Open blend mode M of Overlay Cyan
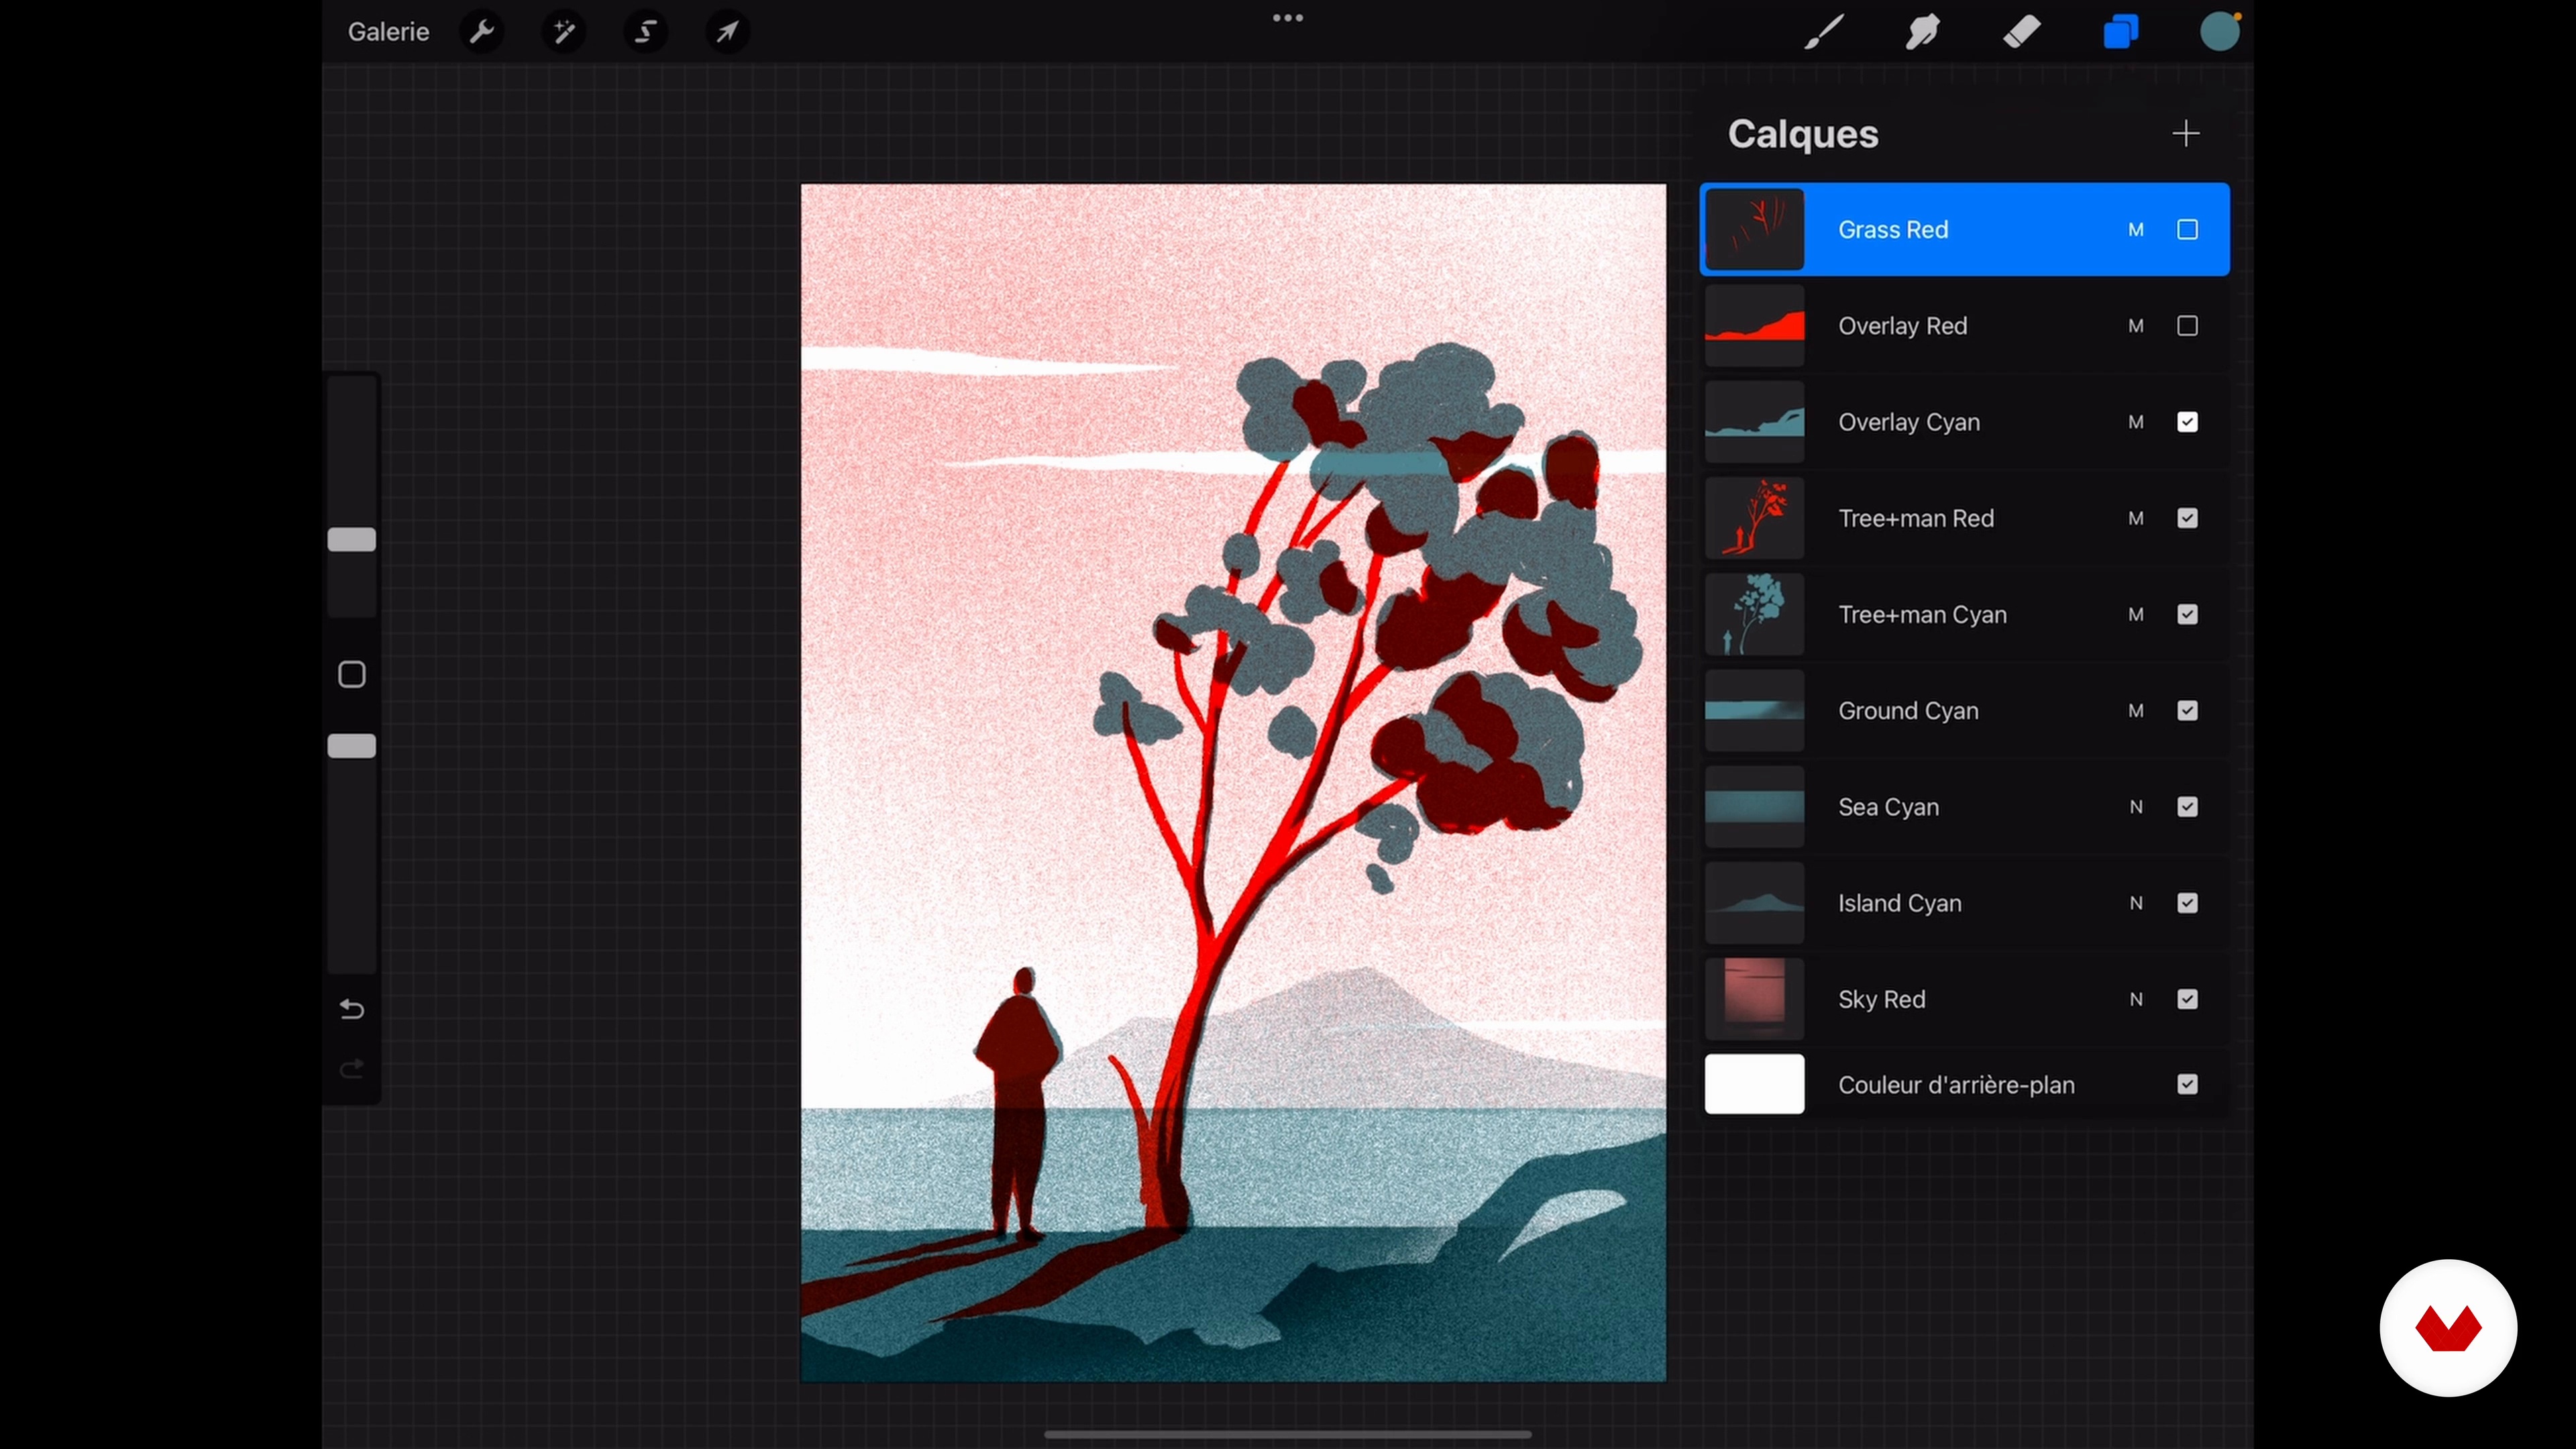Viewport: 2576px width, 1449px height. [2136, 422]
